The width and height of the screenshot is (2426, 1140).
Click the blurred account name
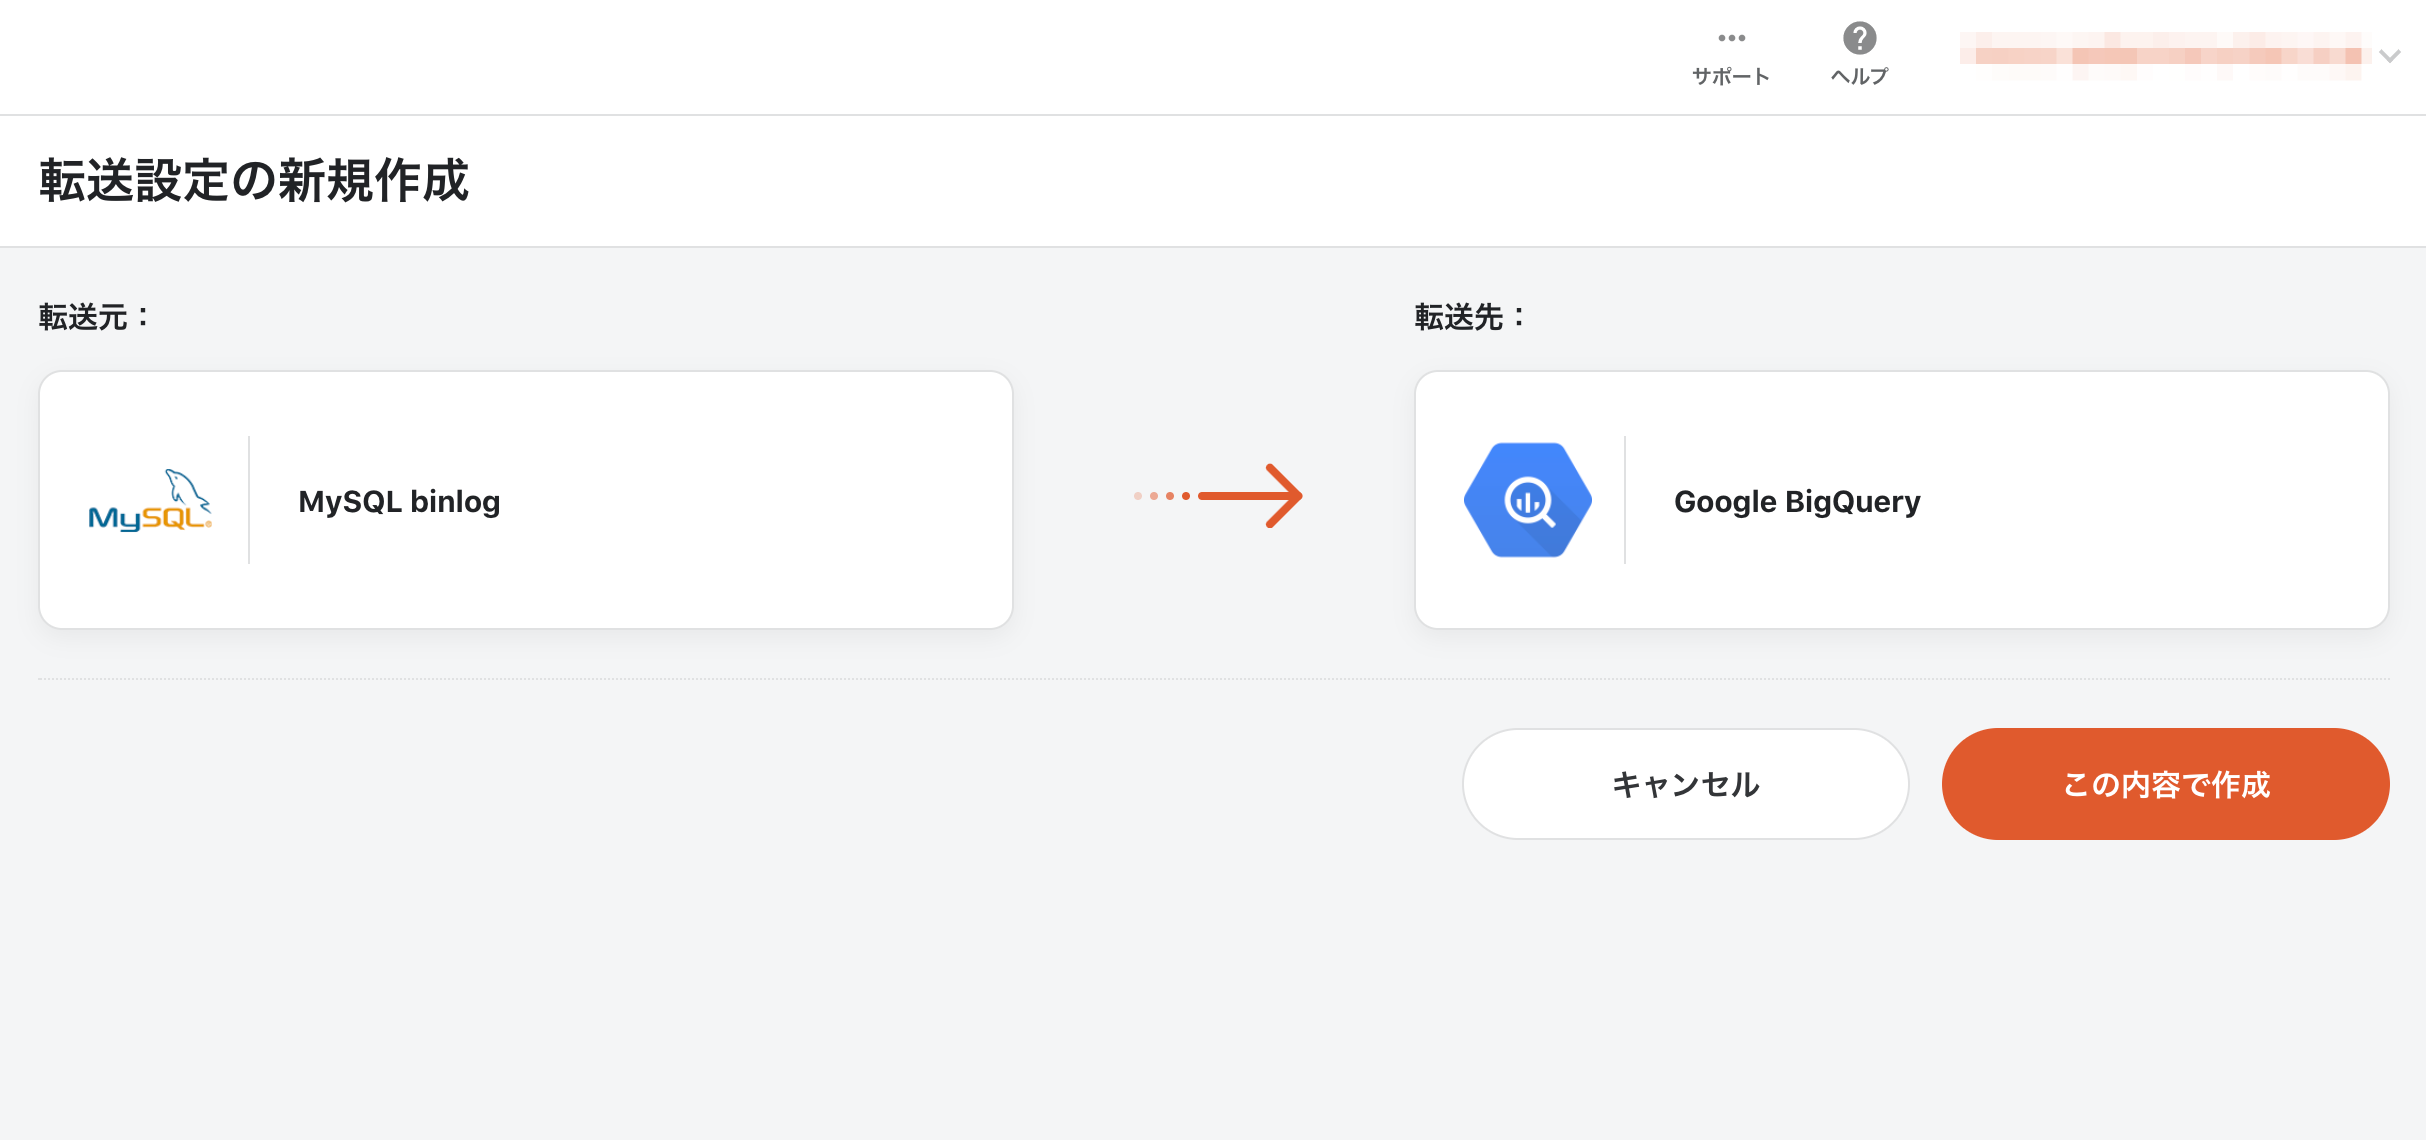2165,55
